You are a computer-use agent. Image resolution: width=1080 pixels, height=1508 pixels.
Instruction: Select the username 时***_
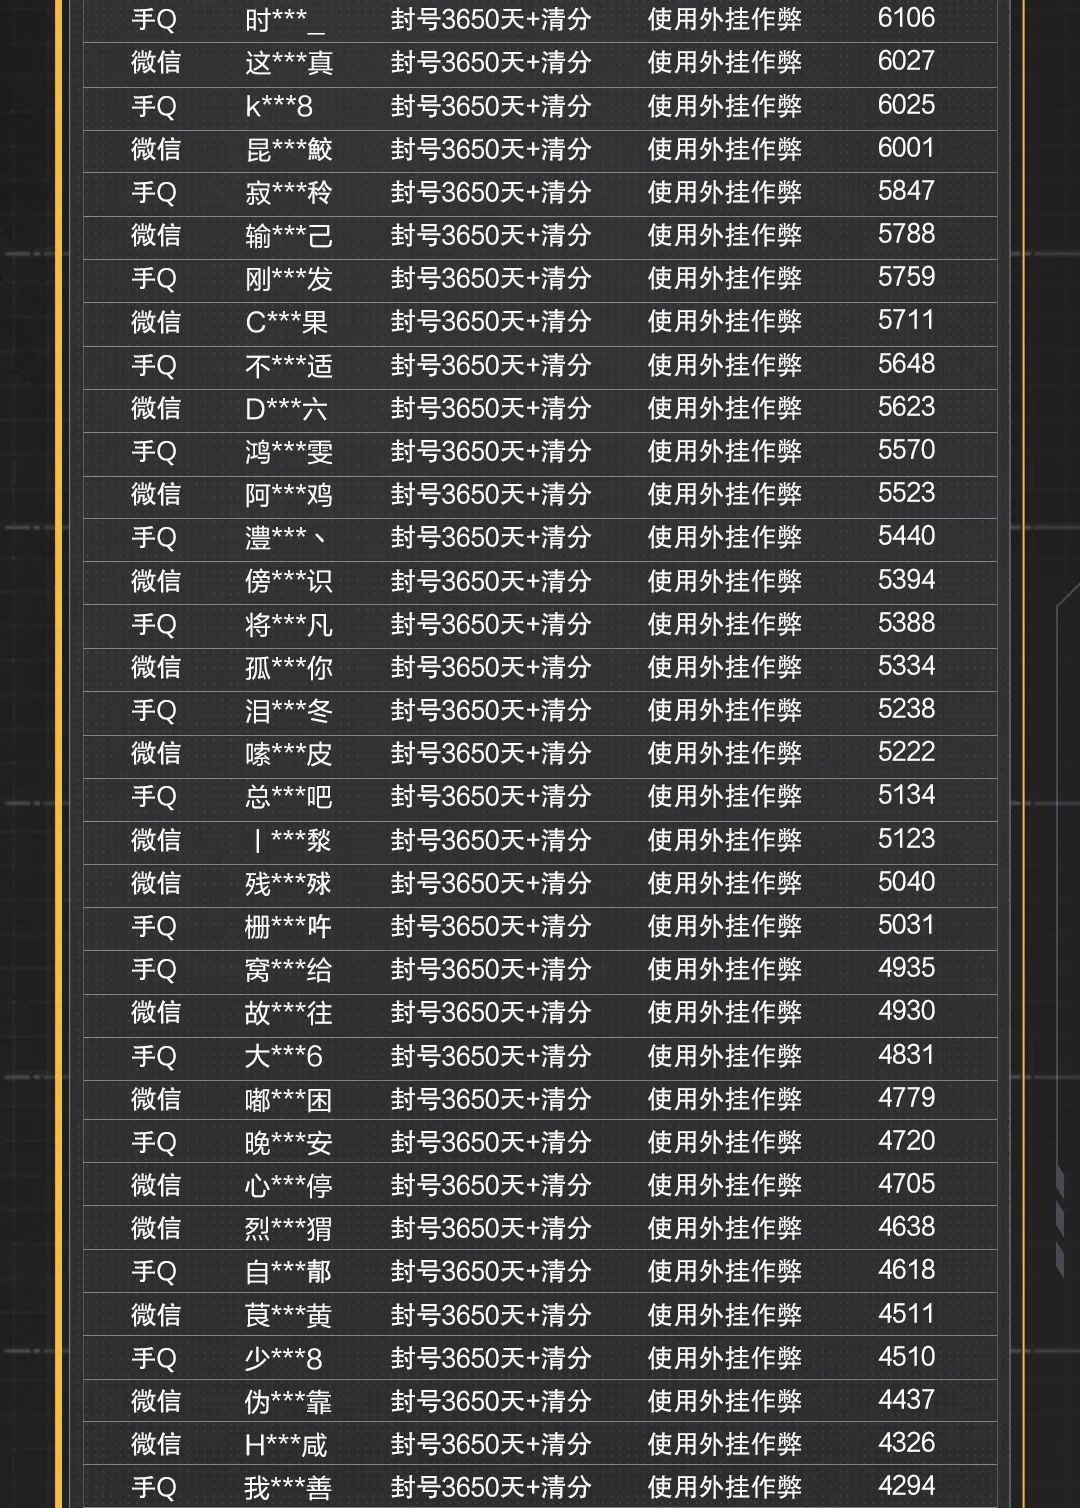pos(285,19)
